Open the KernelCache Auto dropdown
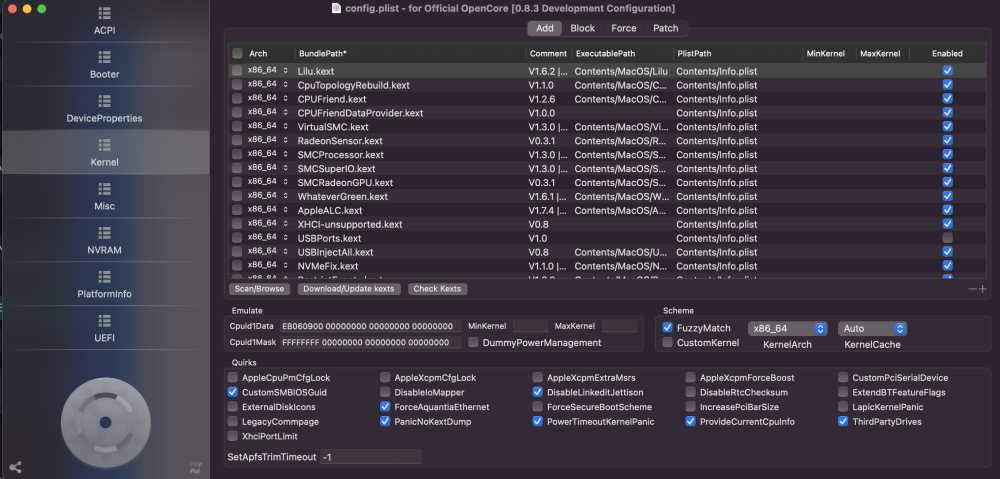 [872, 328]
